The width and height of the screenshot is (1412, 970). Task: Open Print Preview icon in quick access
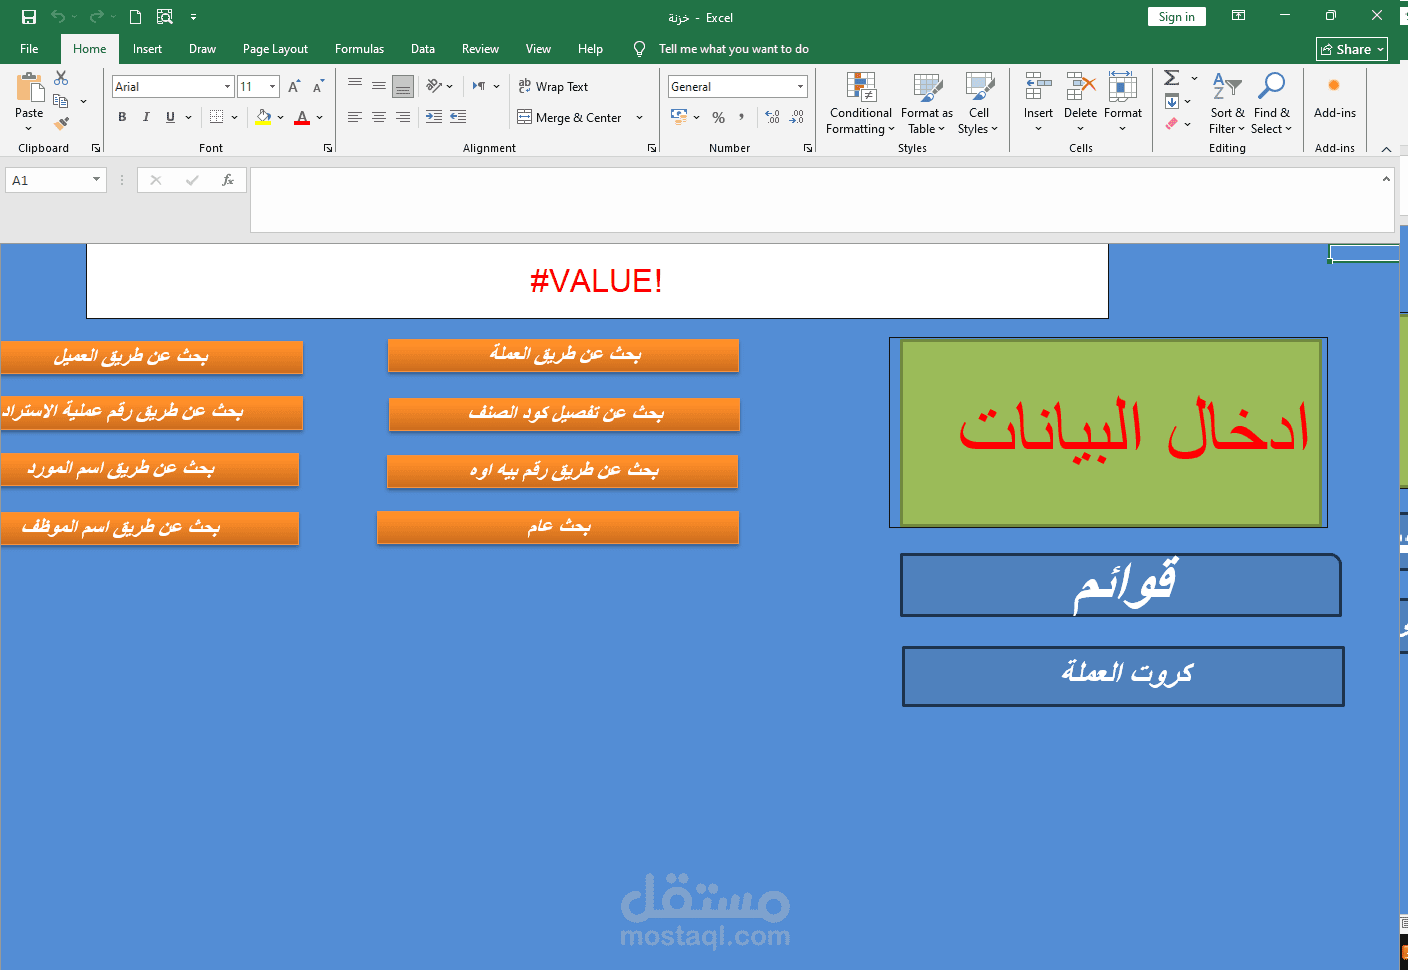tap(165, 17)
